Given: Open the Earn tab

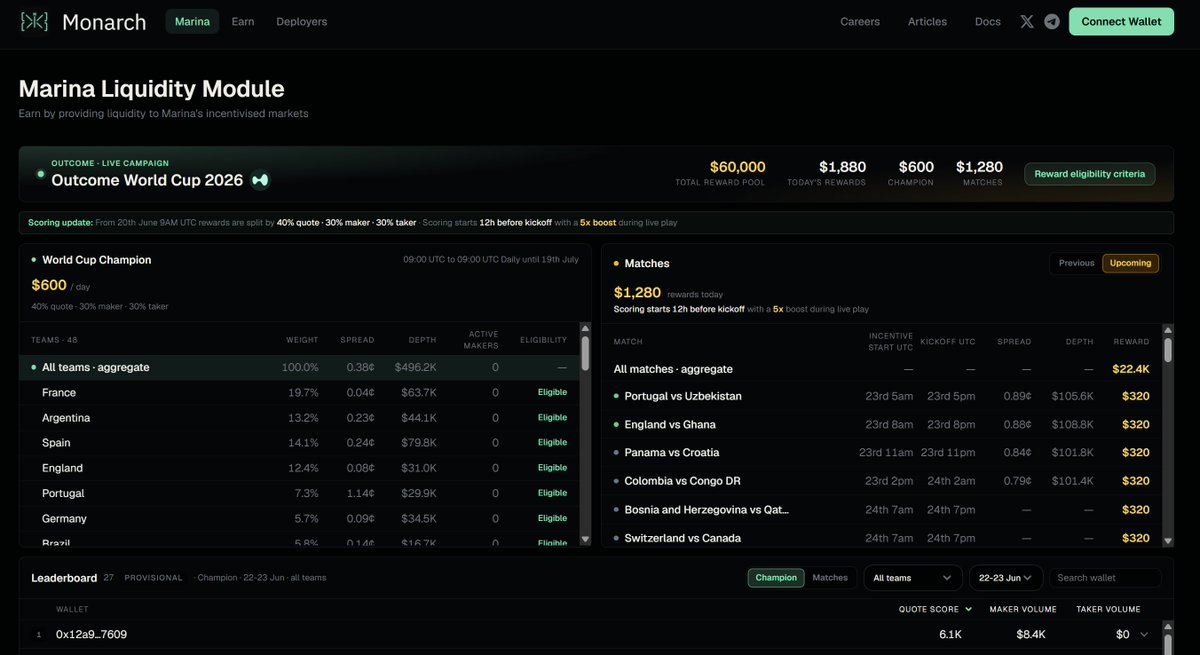Looking at the screenshot, I should coord(243,21).
